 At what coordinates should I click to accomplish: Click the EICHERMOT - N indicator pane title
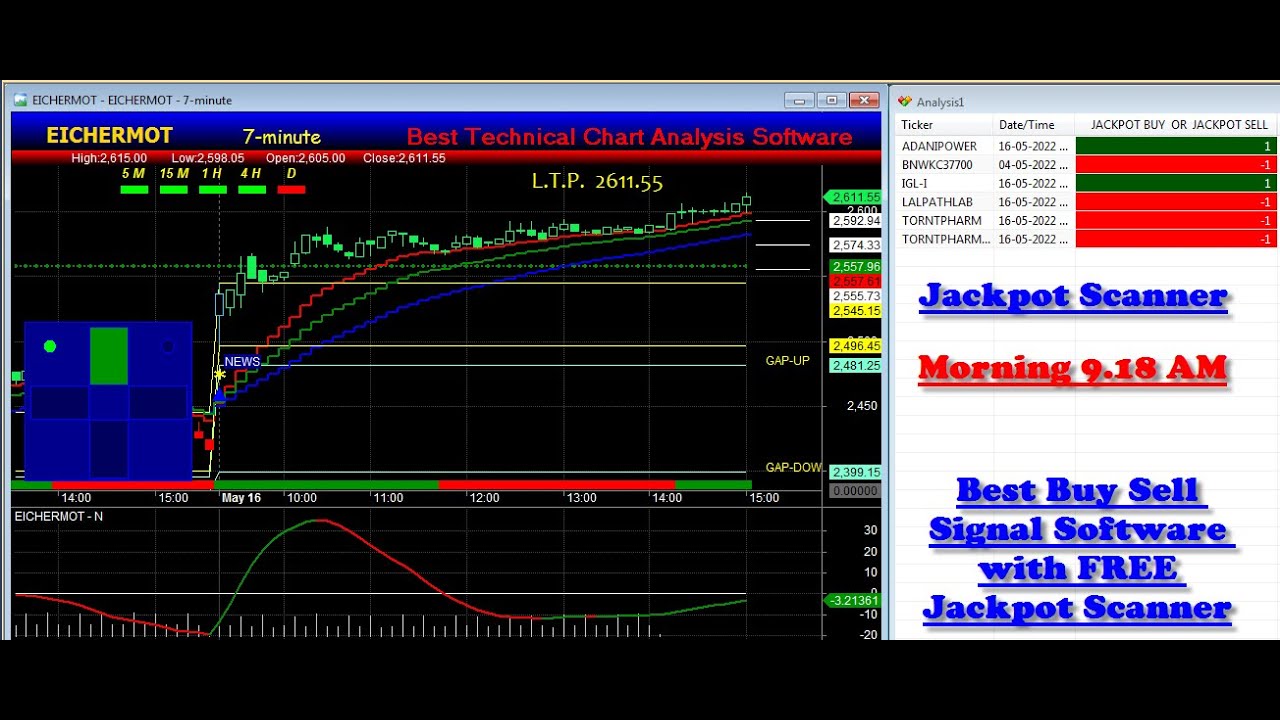(58, 516)
